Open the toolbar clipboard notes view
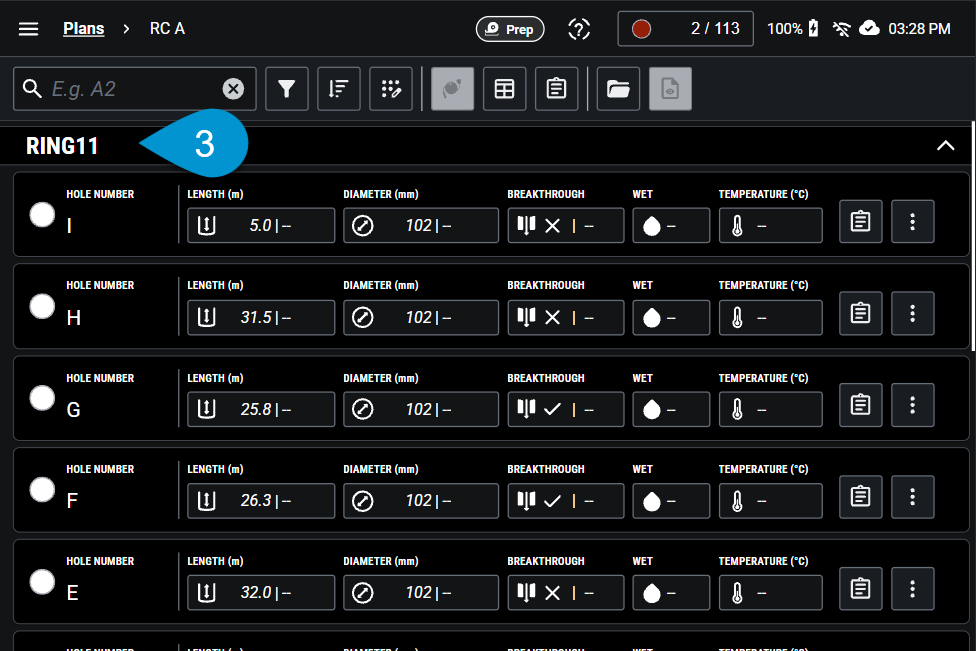Screen dimensions: 976x651 556,89
